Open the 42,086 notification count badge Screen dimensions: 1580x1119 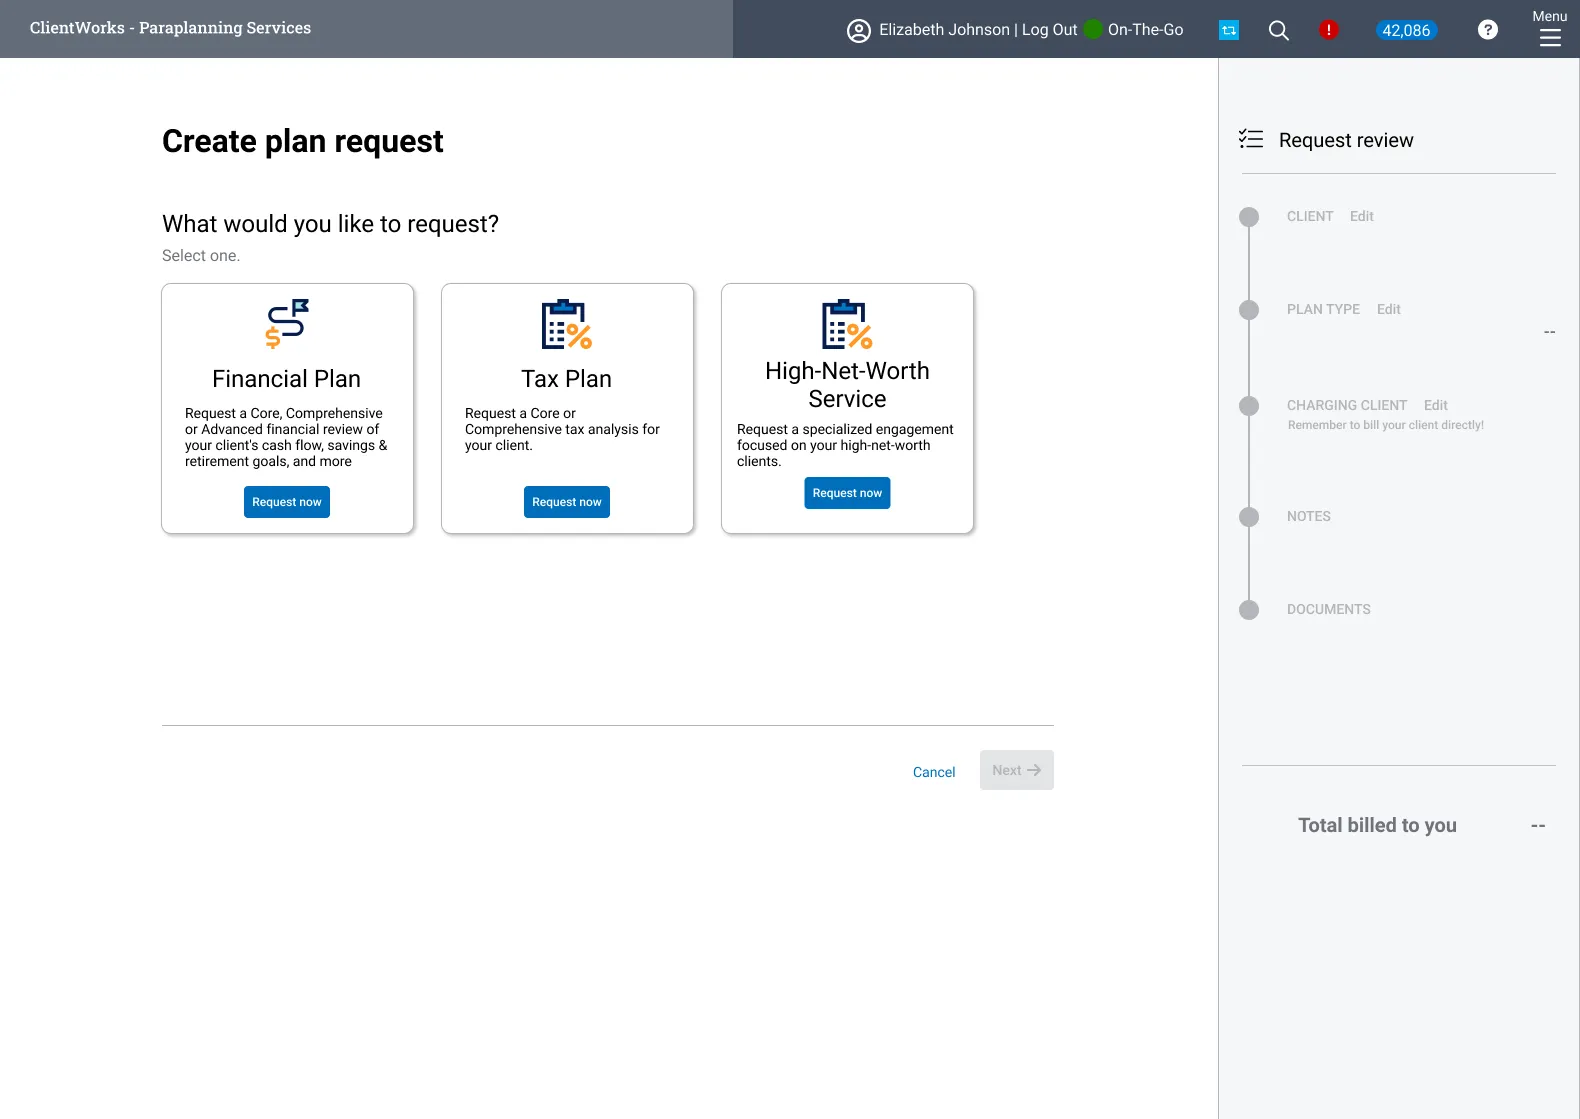(1406, 30)
